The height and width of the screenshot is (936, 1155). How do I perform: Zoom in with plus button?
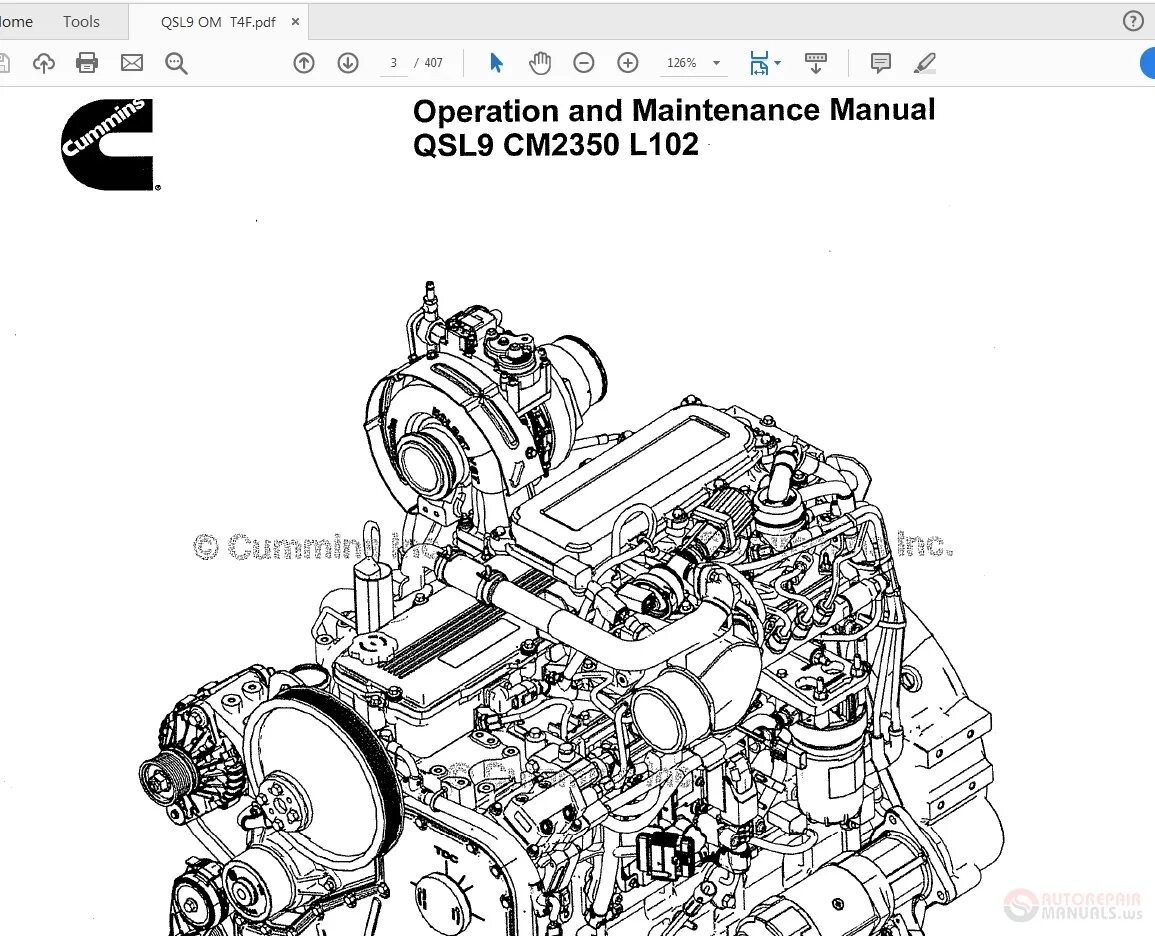[x=628, y=63]
